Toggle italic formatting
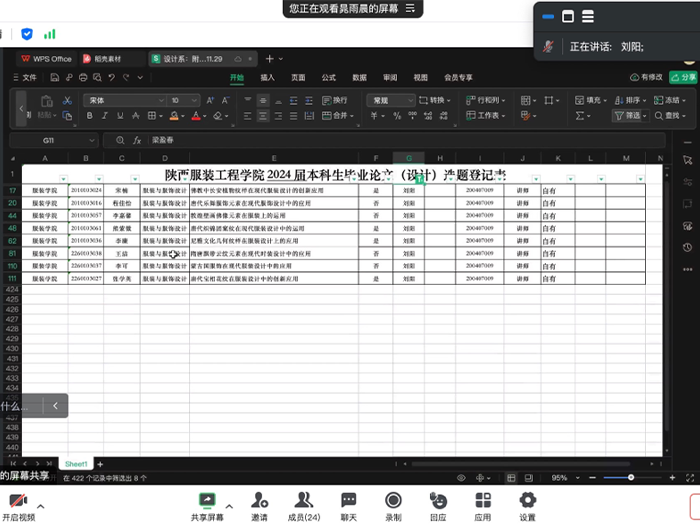Viewport: 700px width, 525px height. [x=104, y=116]
